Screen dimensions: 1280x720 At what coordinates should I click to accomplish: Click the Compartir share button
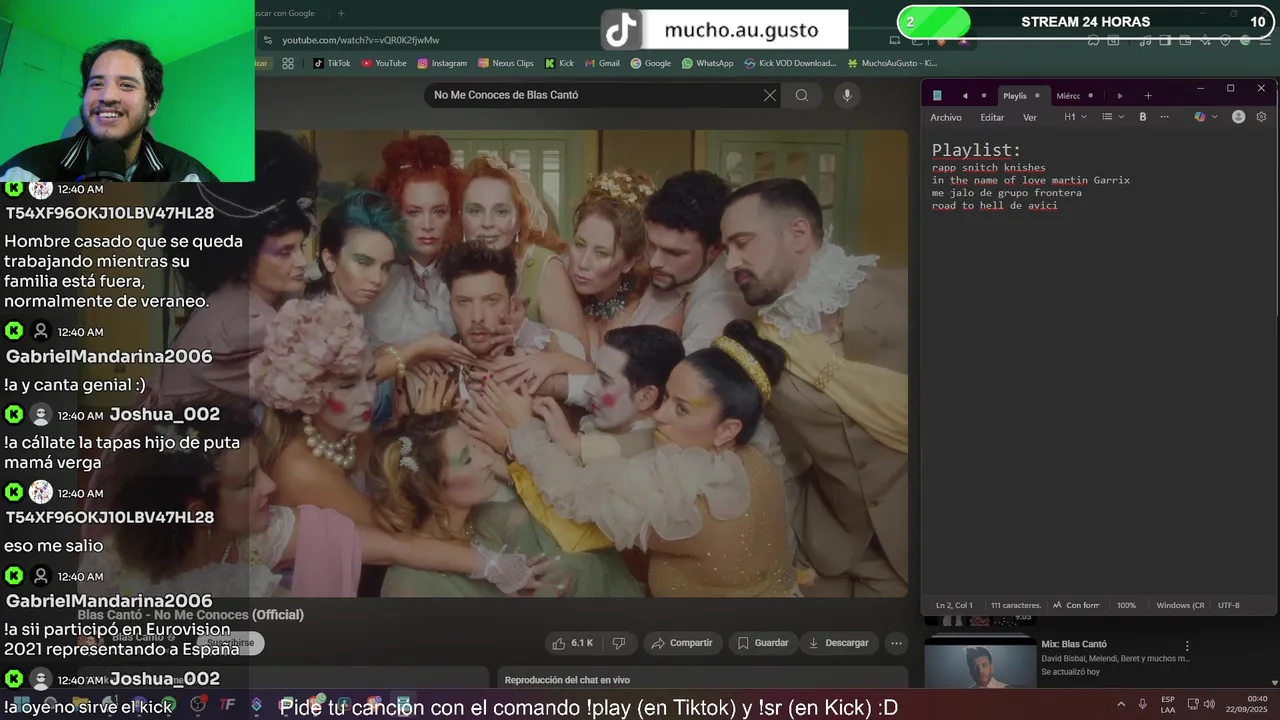point(682,643)
